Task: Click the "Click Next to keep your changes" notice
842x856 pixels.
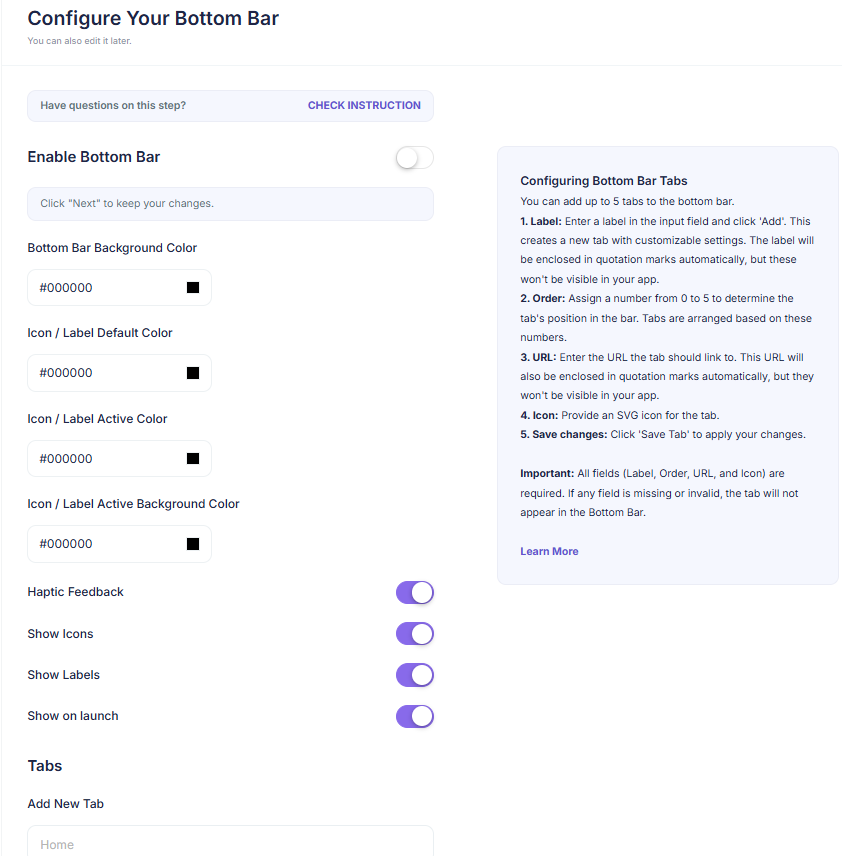Action: click(x=230, y=203)
